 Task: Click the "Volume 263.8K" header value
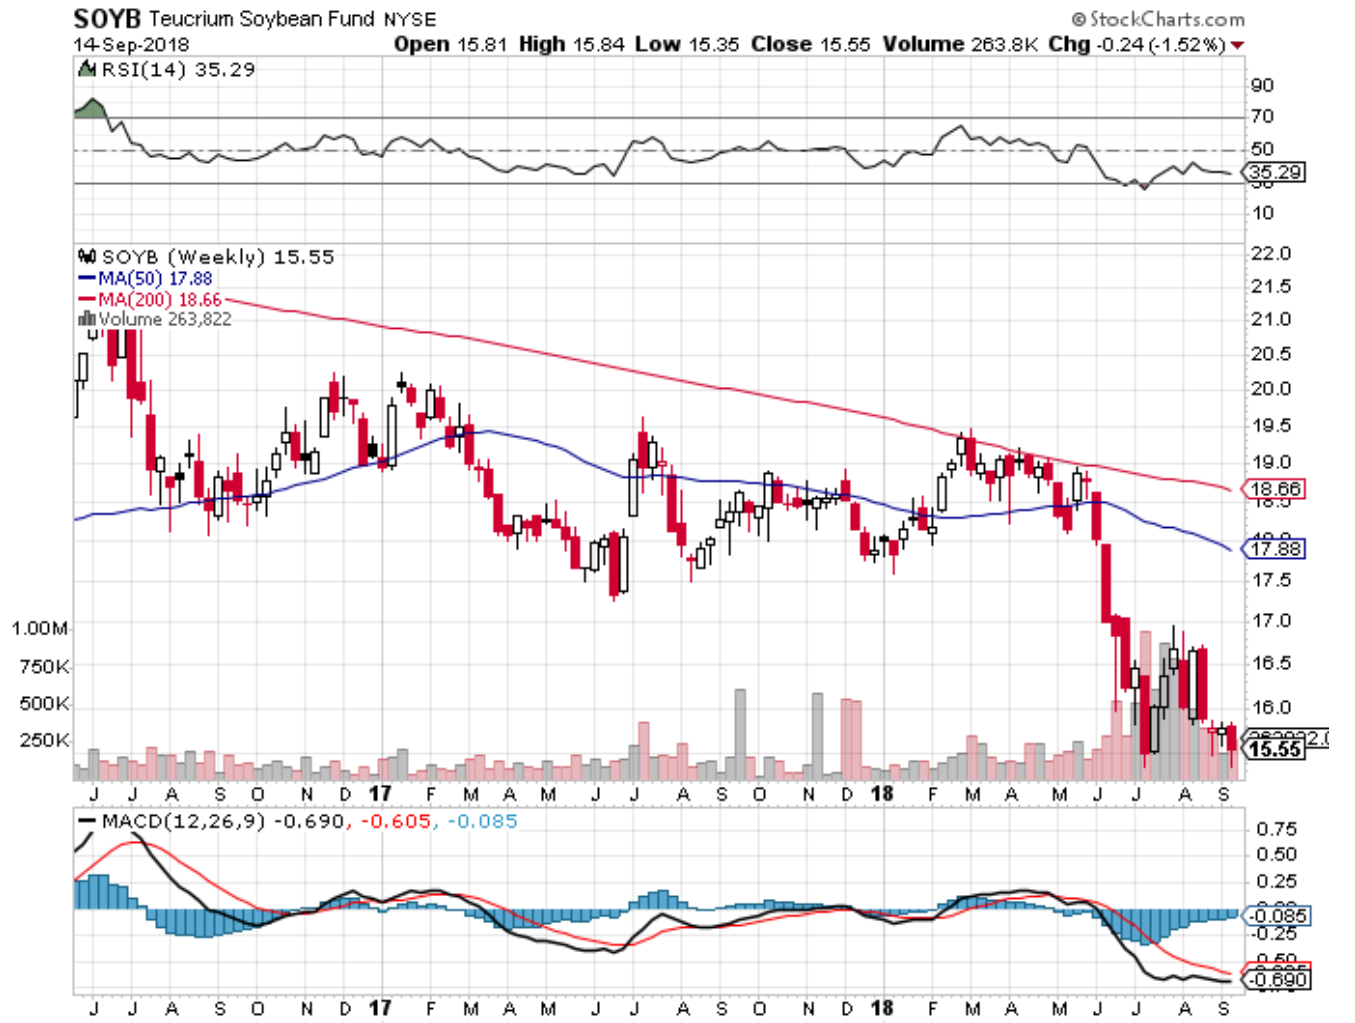[x=961, y=45]
